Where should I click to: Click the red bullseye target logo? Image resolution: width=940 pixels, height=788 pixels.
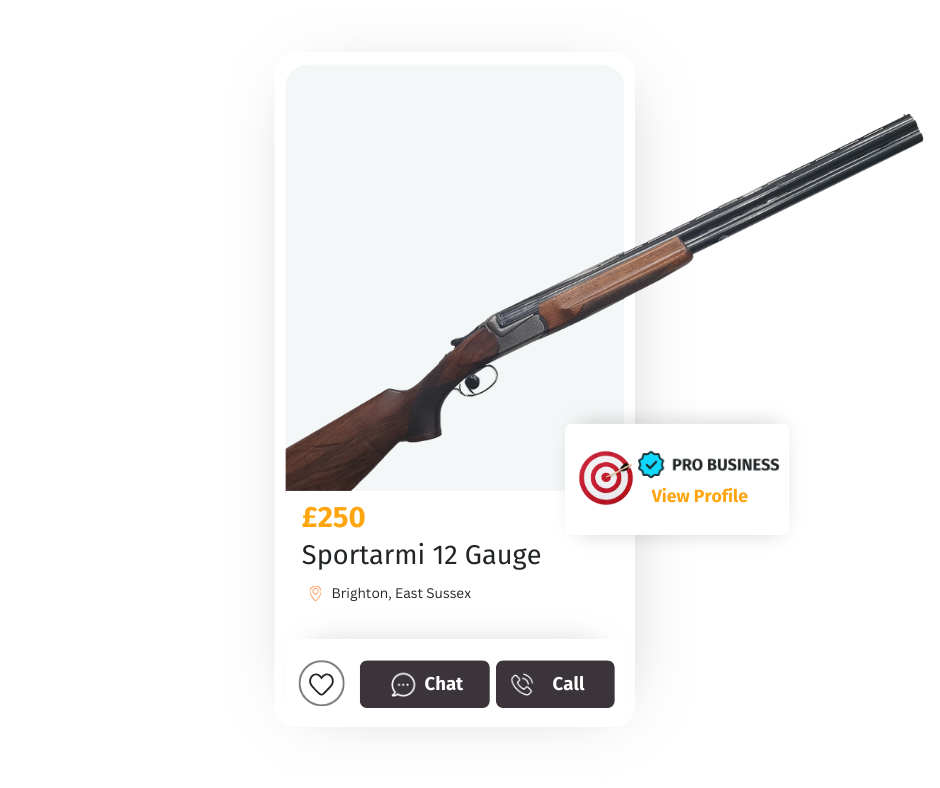605,477
